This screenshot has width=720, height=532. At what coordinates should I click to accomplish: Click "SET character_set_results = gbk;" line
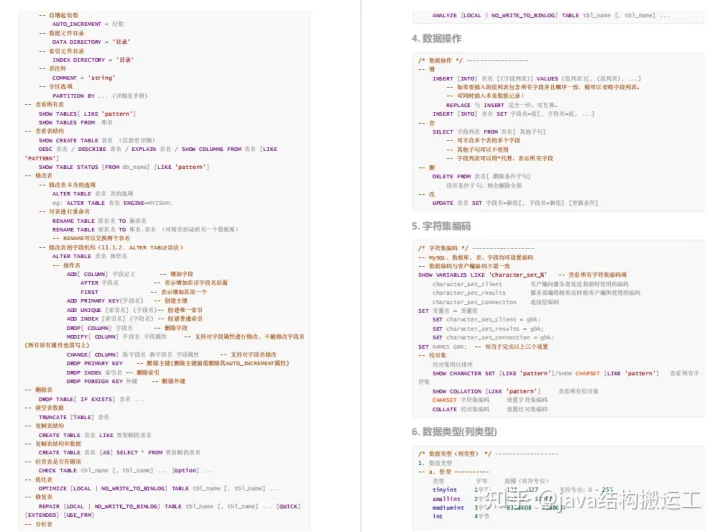488,329
